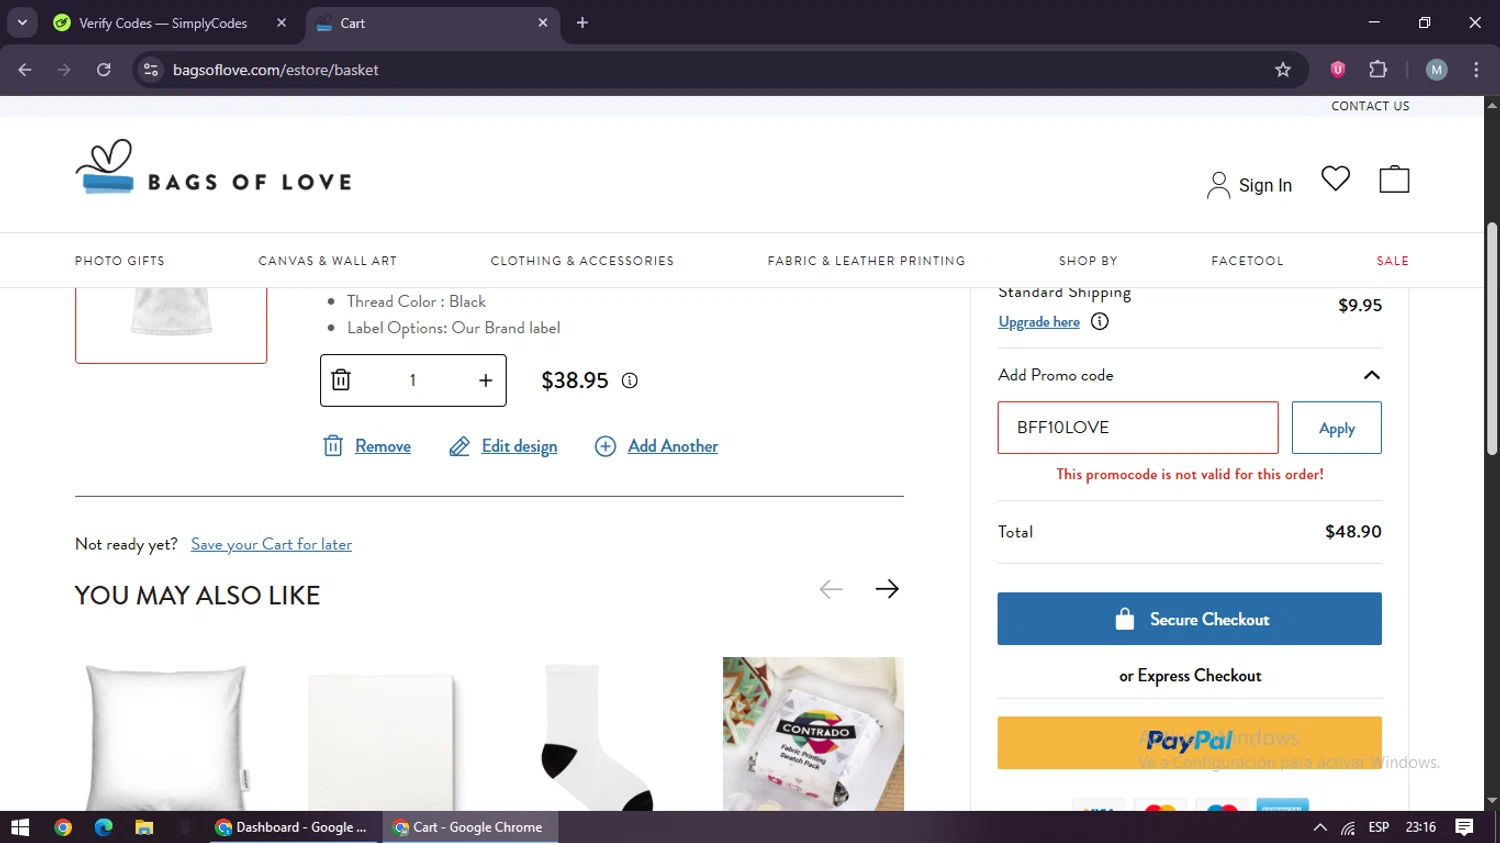Click the ESP language indicator
This screenshot has height=843, width=1500.
click(1378, 827)
